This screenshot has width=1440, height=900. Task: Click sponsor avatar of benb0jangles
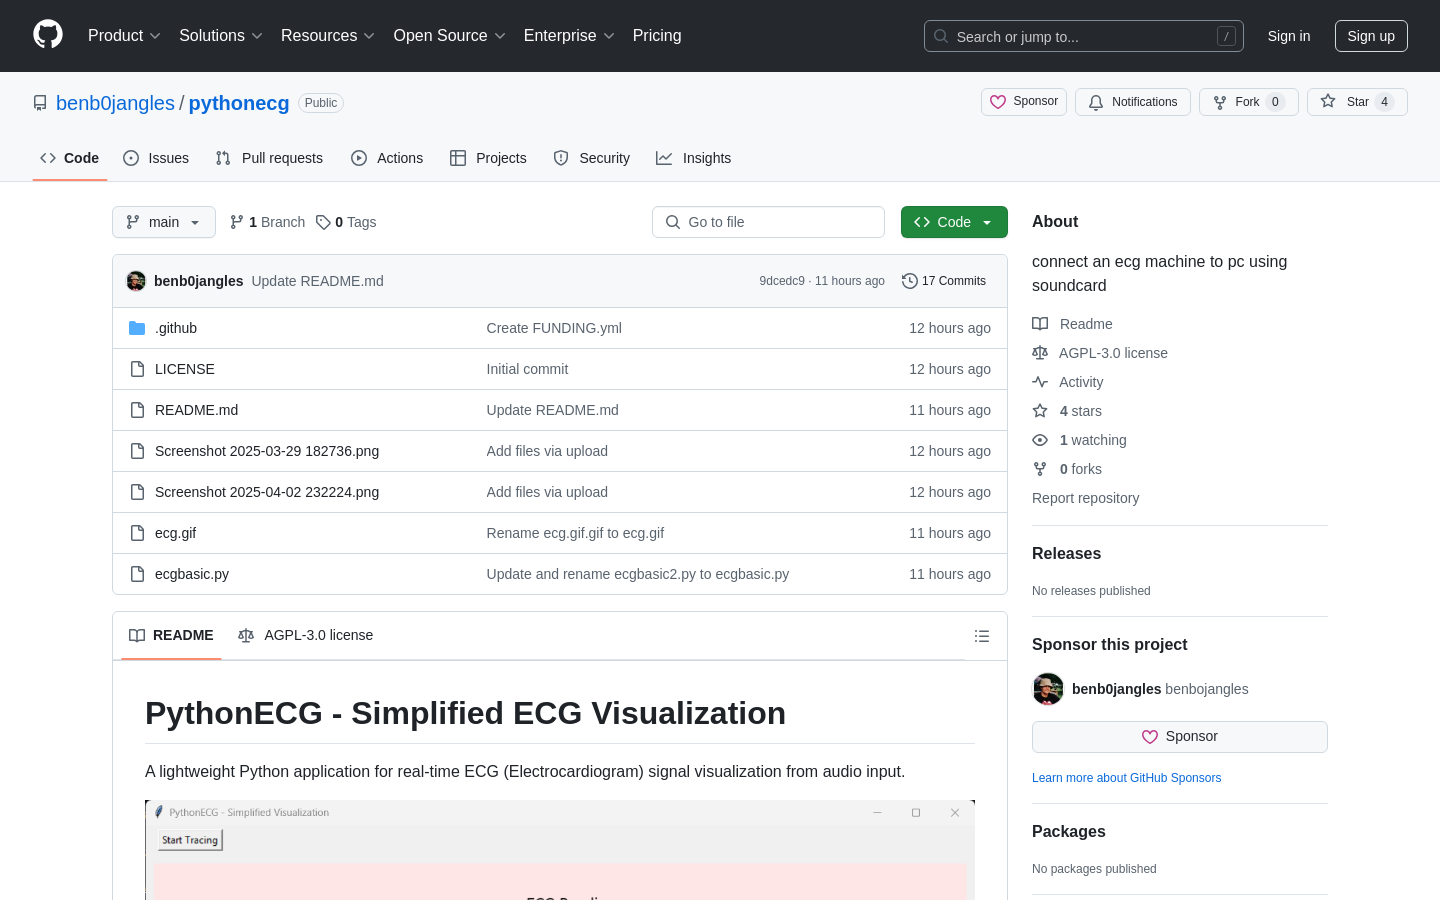(1048, 689)
